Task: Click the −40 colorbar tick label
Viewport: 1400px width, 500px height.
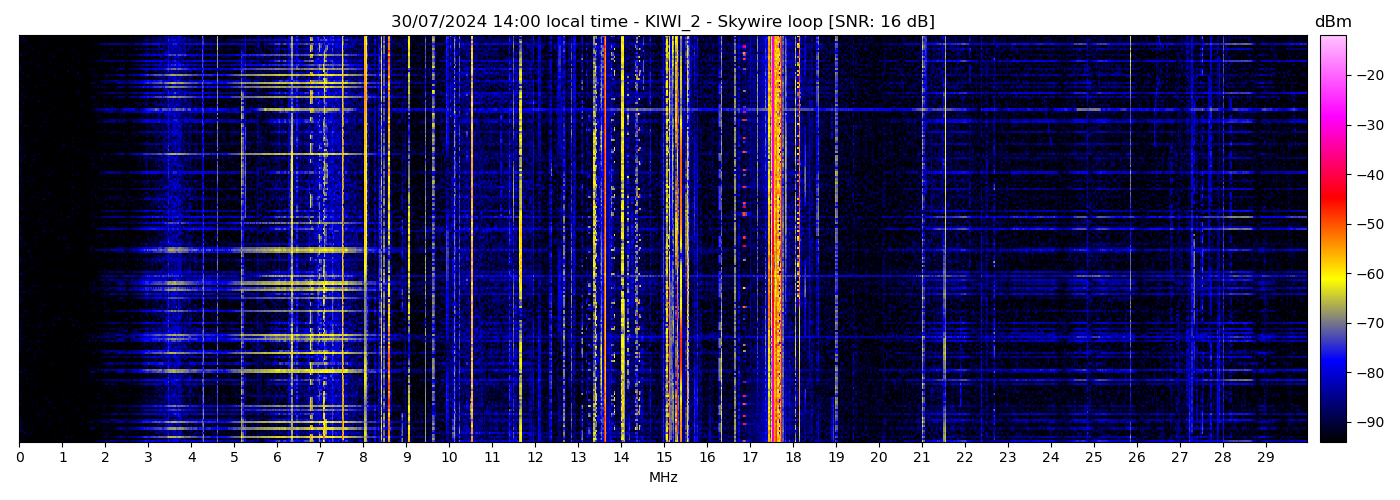Action: coord(1369,174)
